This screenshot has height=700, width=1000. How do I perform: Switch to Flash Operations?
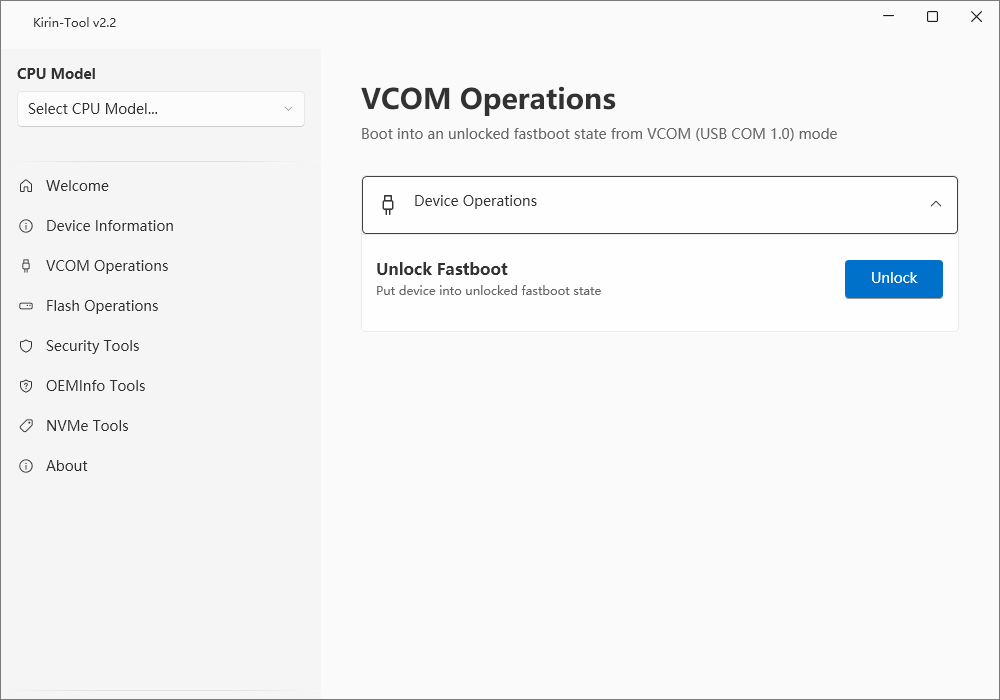coord(101,305)
